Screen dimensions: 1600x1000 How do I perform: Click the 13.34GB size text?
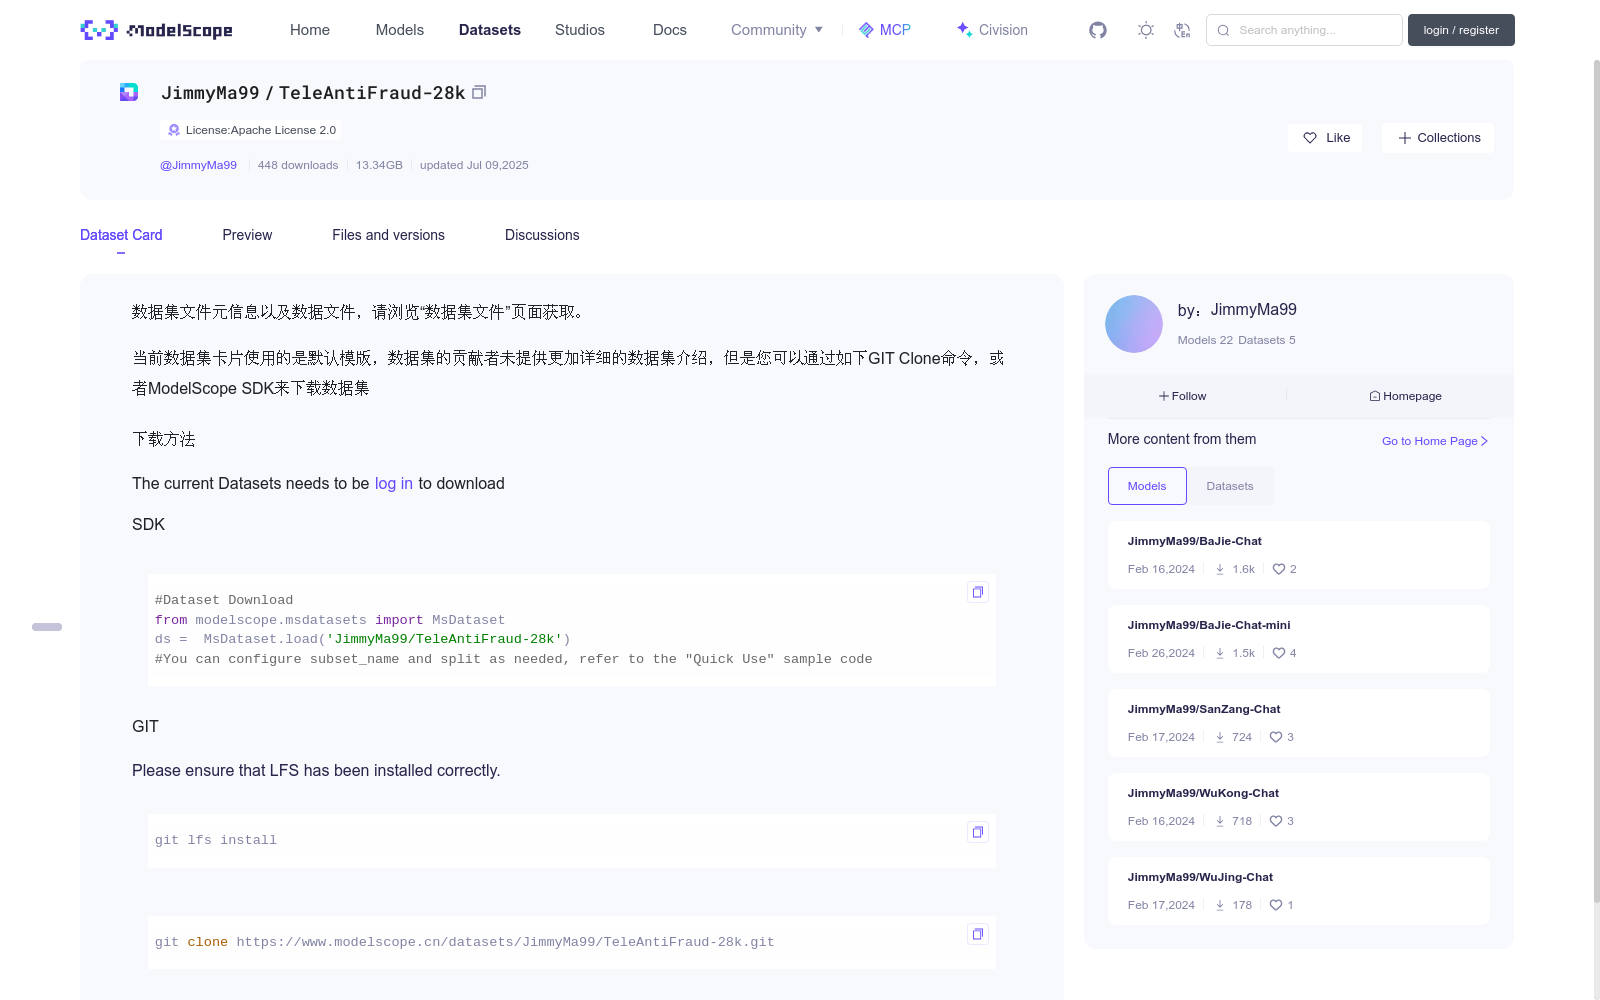379,165
